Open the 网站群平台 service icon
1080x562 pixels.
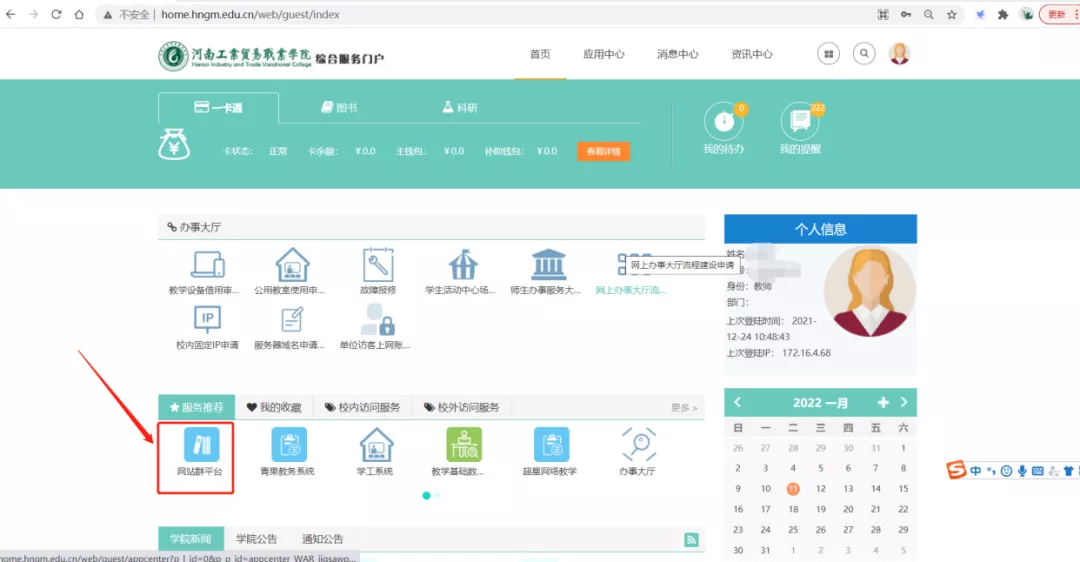pos(200,445)
